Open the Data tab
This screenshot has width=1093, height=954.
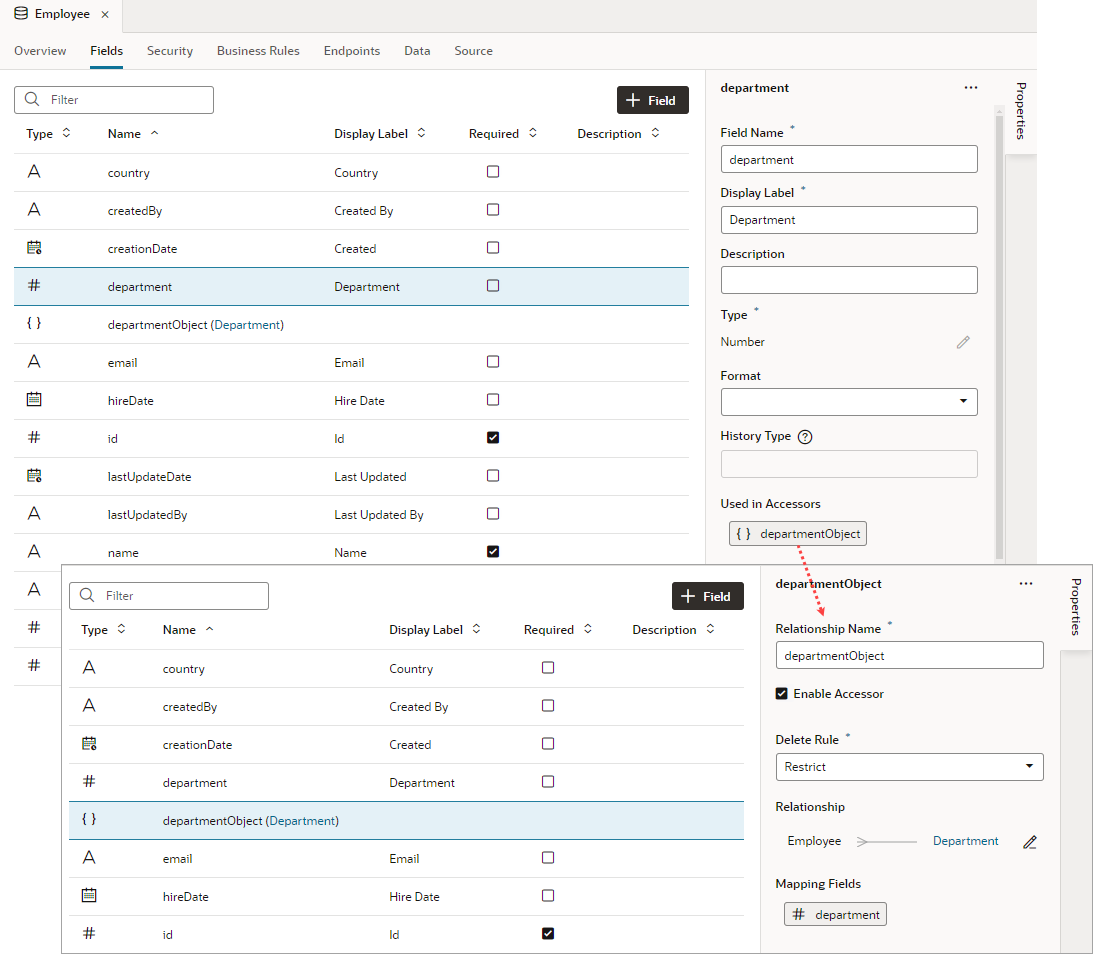(417, 51)
